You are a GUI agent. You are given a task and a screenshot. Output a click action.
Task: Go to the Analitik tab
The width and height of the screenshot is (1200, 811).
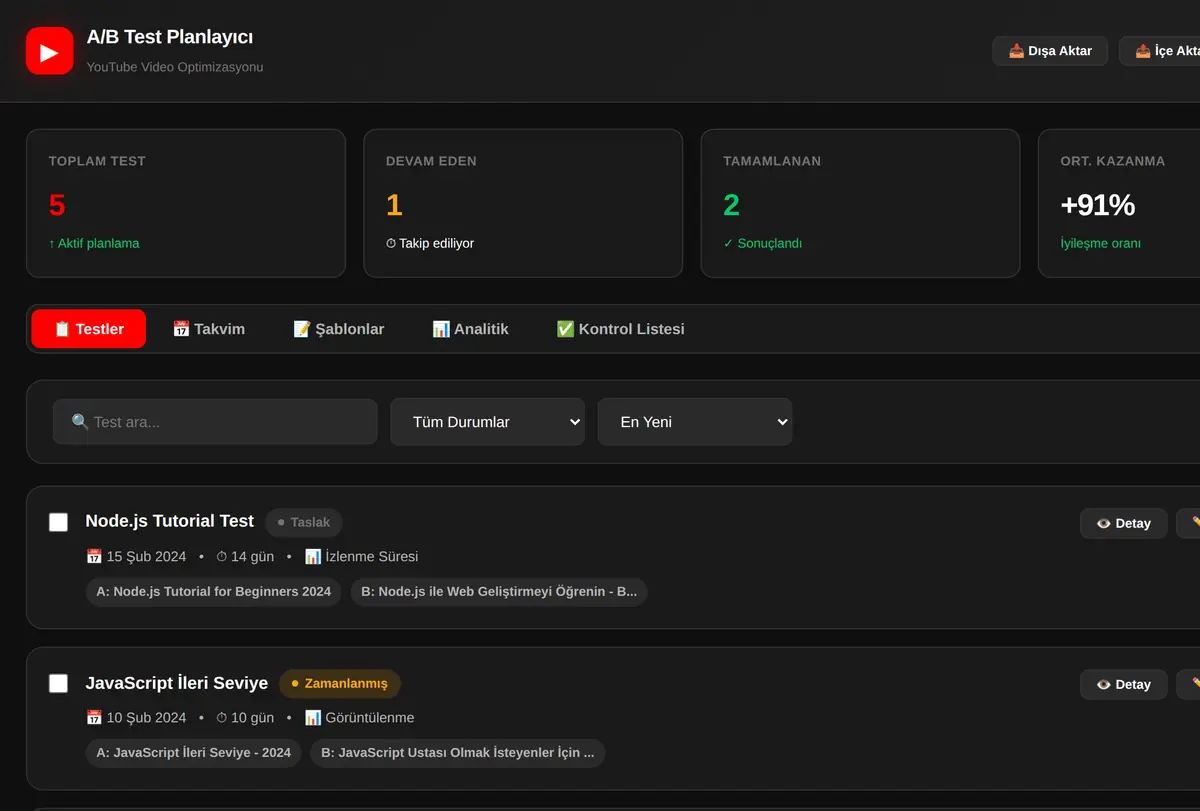tap(470, 329)
